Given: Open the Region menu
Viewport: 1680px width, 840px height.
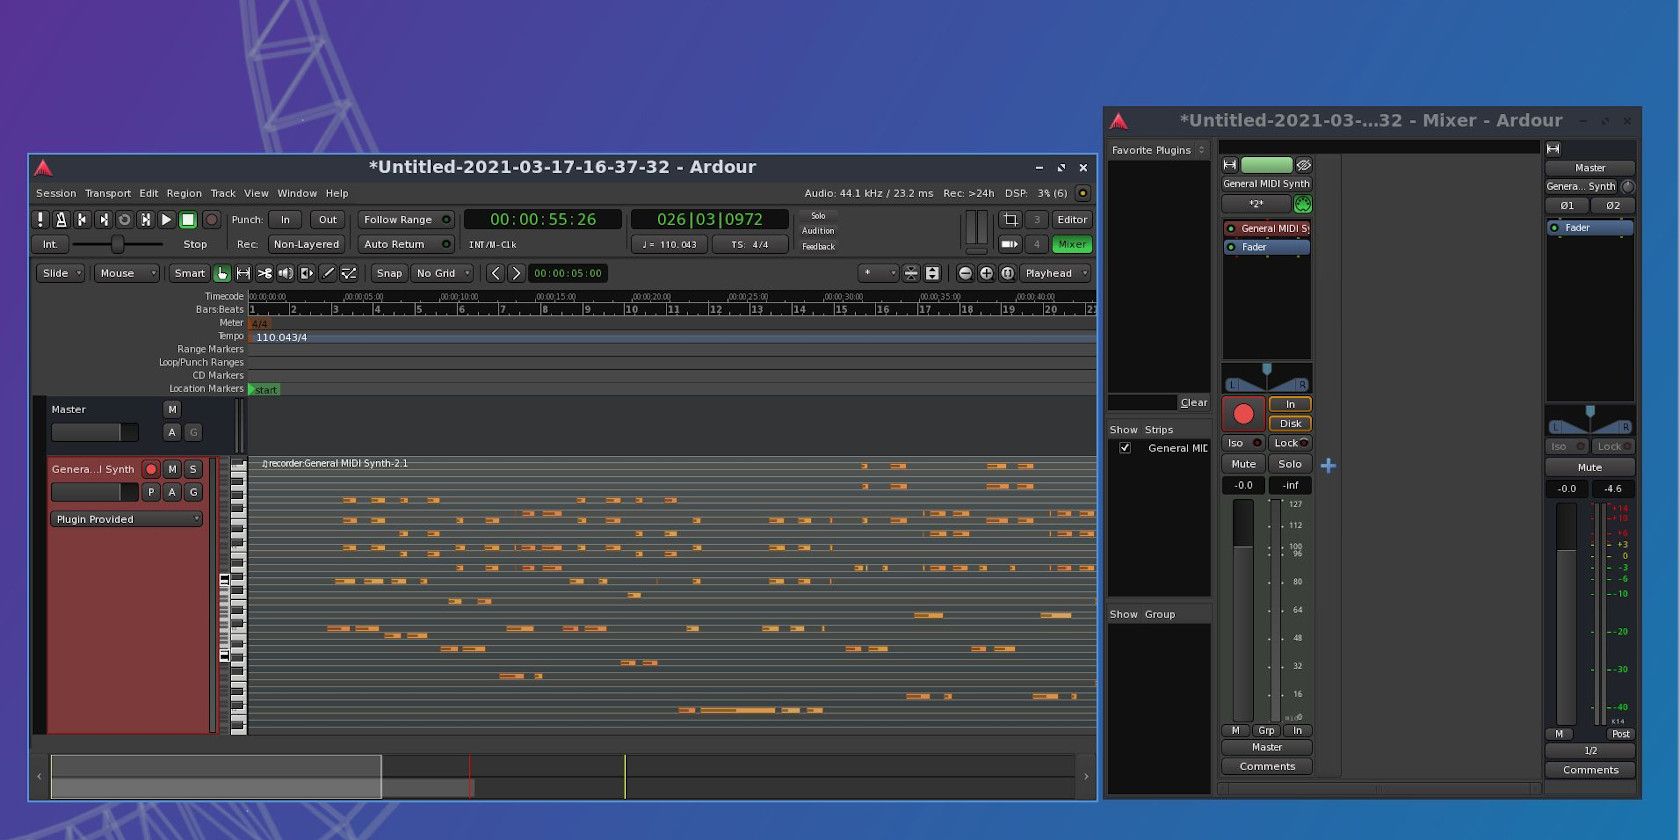Looking at the screenshot, I should (184, 193).
